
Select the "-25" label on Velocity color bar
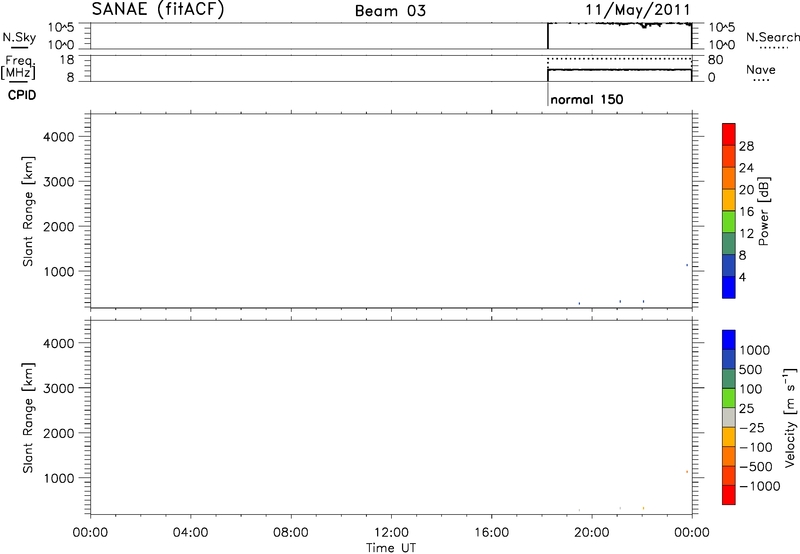coord(751,428)
